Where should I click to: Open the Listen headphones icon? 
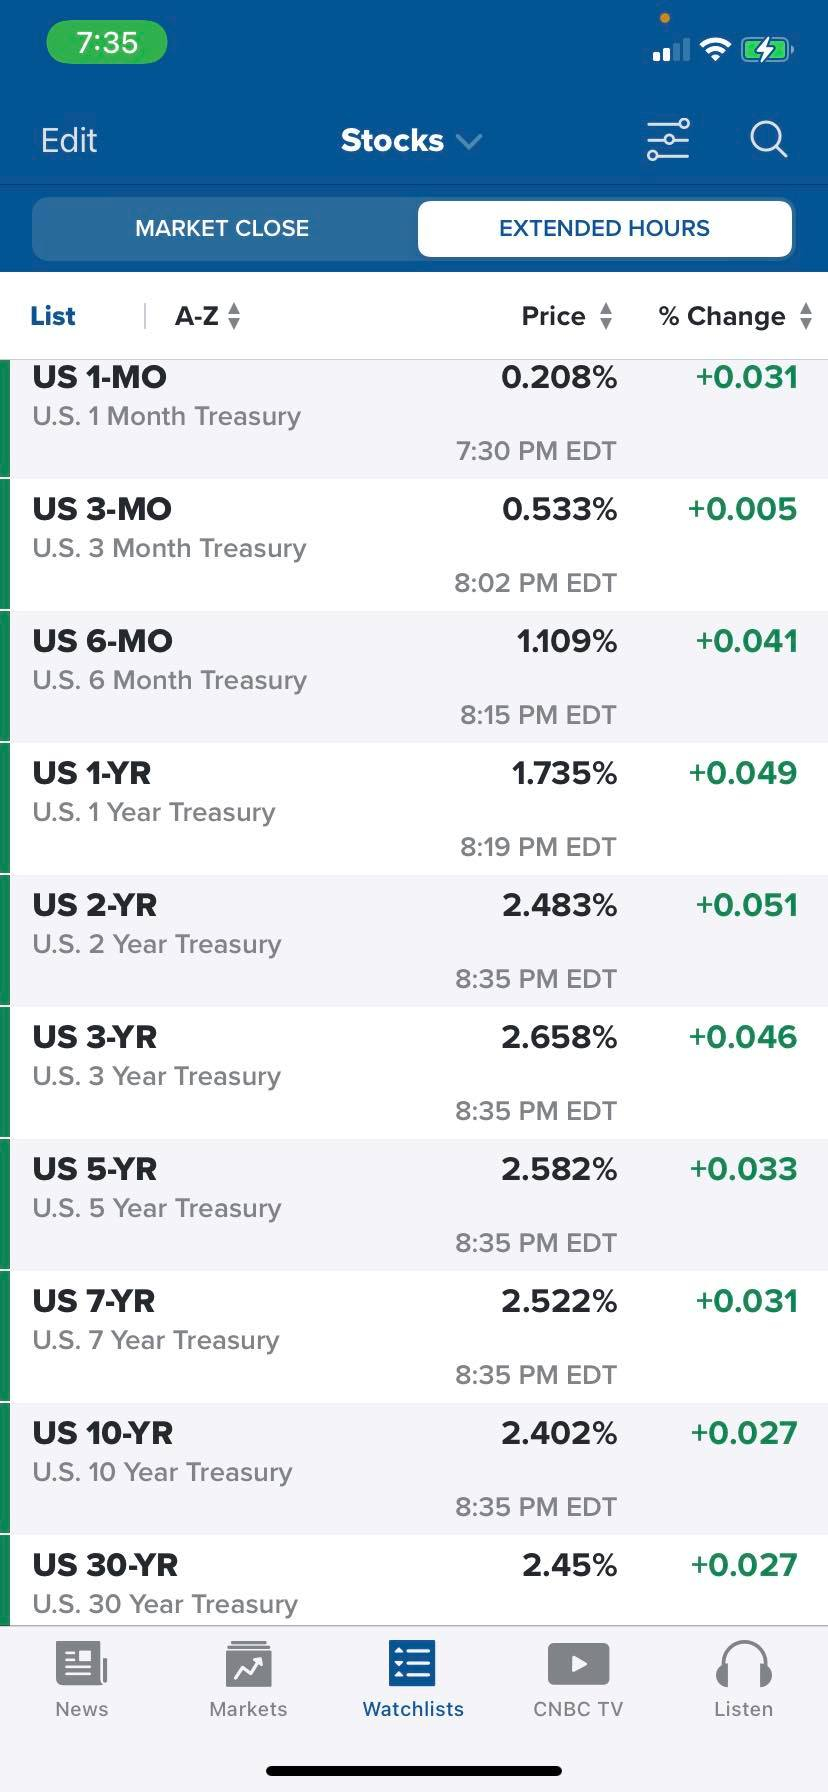[743, 1665]
